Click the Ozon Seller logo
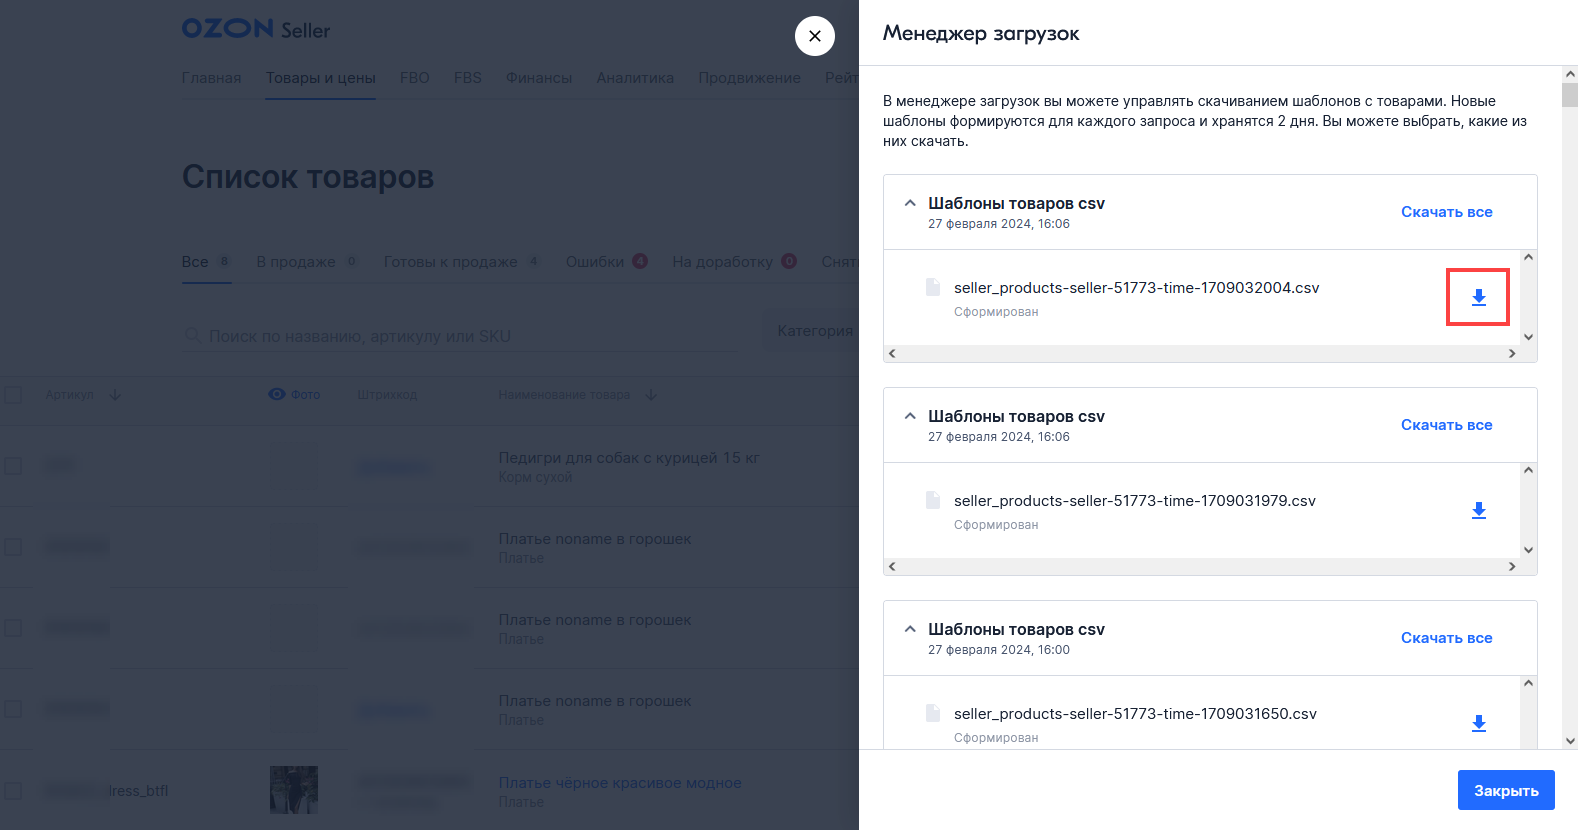1578x830 pixels. point(256,29)
